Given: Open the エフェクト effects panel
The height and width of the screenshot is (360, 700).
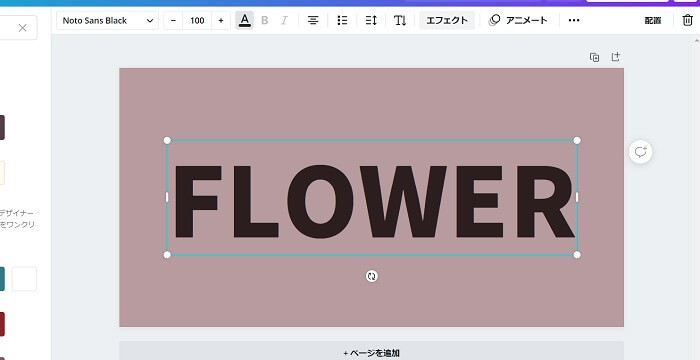Looking at the screenshot, I should click(447, 21).
